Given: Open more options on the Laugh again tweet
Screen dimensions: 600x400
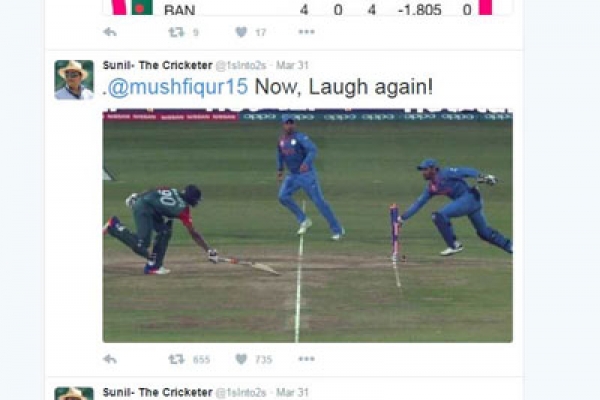Looking at the screenshot, I should pyautogui.click(x=307, y=359).
